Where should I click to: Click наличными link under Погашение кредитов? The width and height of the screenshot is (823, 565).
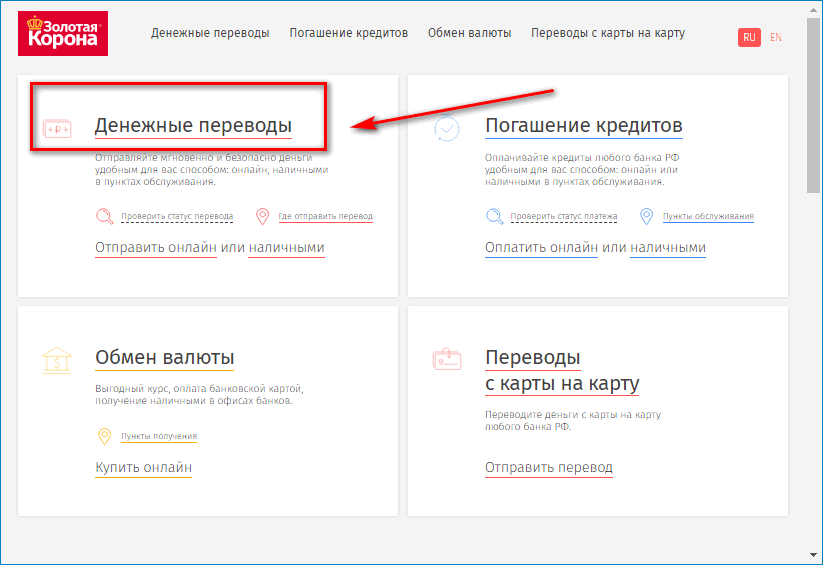coord(668,248)
